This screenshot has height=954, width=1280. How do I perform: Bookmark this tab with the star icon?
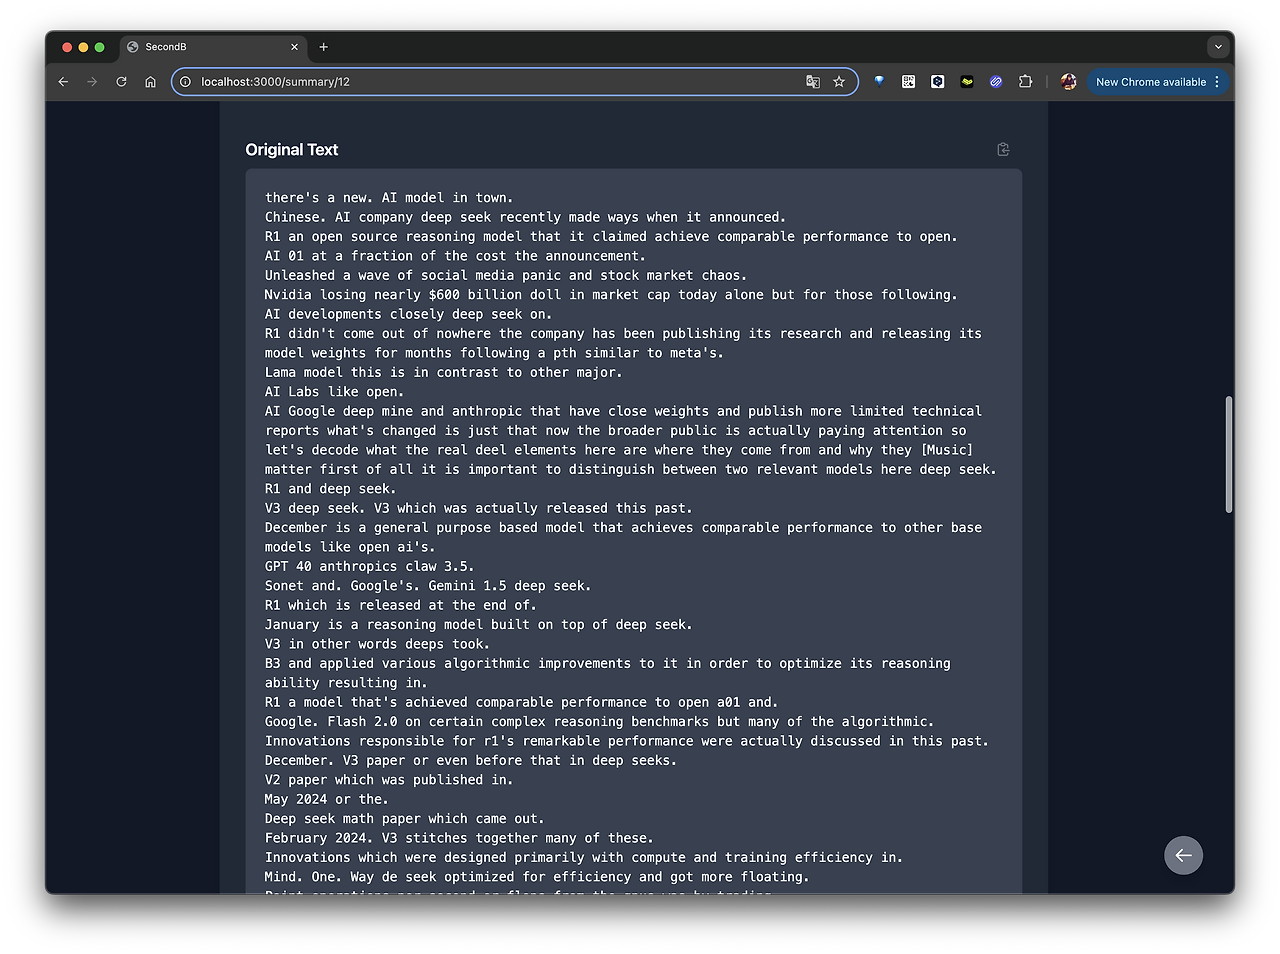pyautogui.click(x=839, y=82)
